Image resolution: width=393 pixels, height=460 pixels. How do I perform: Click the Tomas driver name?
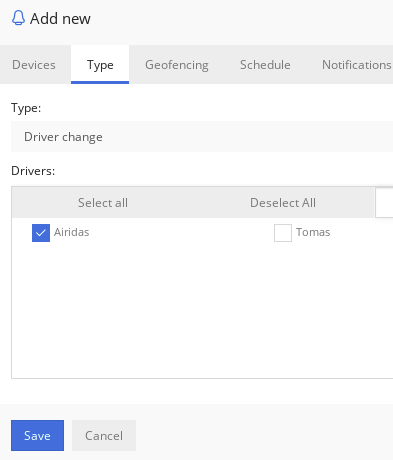[x=313, y=232]
